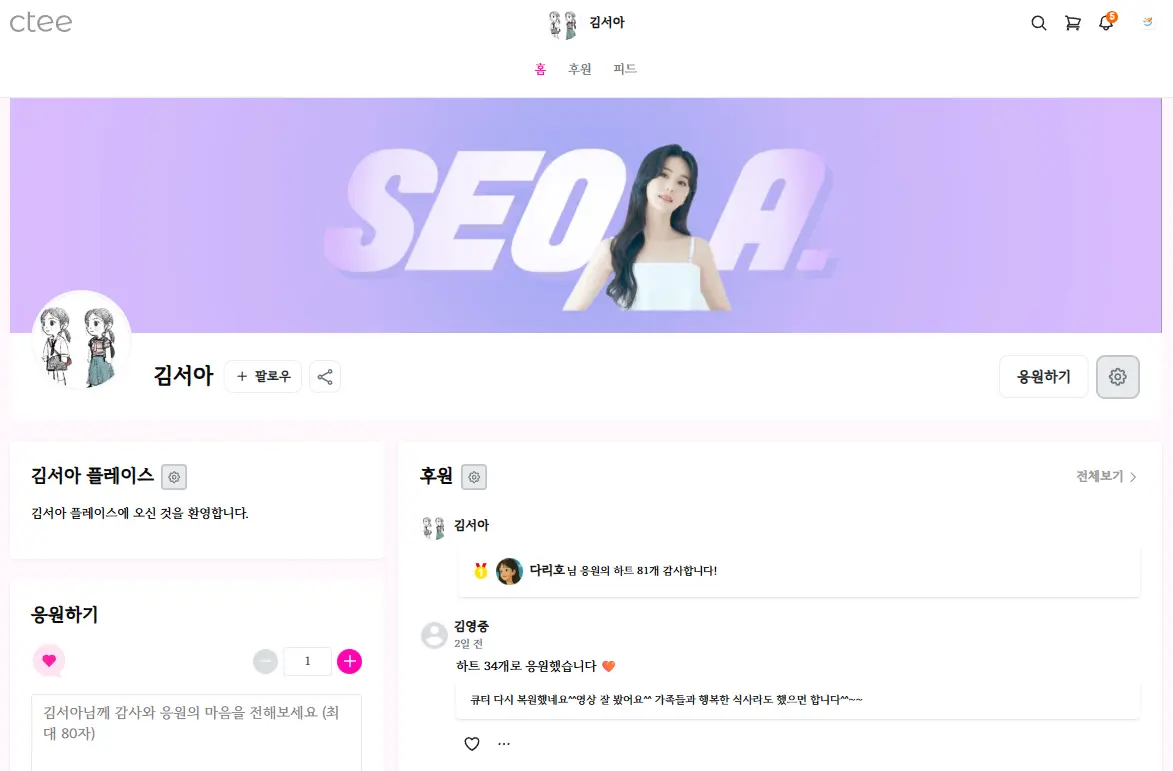Switch to the 피드 tab
The width and height of the screenshot is (1173, 771).
[x=625, y=69]
